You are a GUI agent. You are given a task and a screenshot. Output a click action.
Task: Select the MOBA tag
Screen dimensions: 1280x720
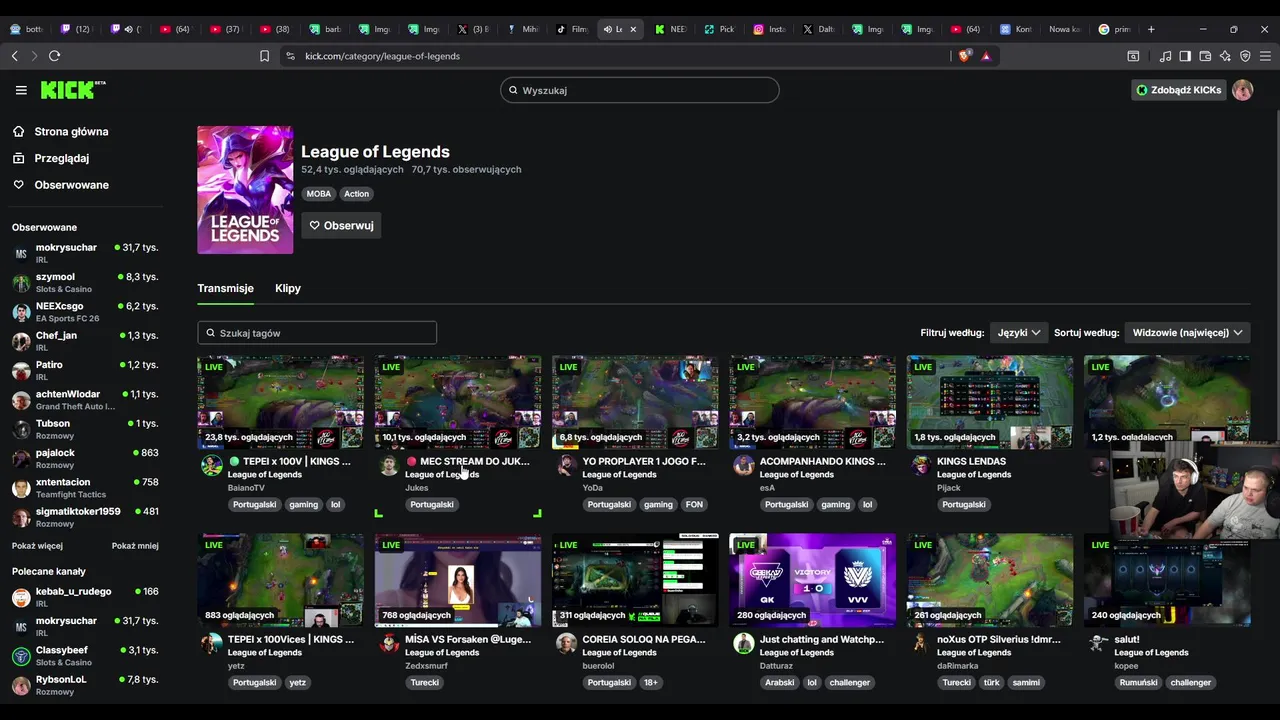(319, 194)
